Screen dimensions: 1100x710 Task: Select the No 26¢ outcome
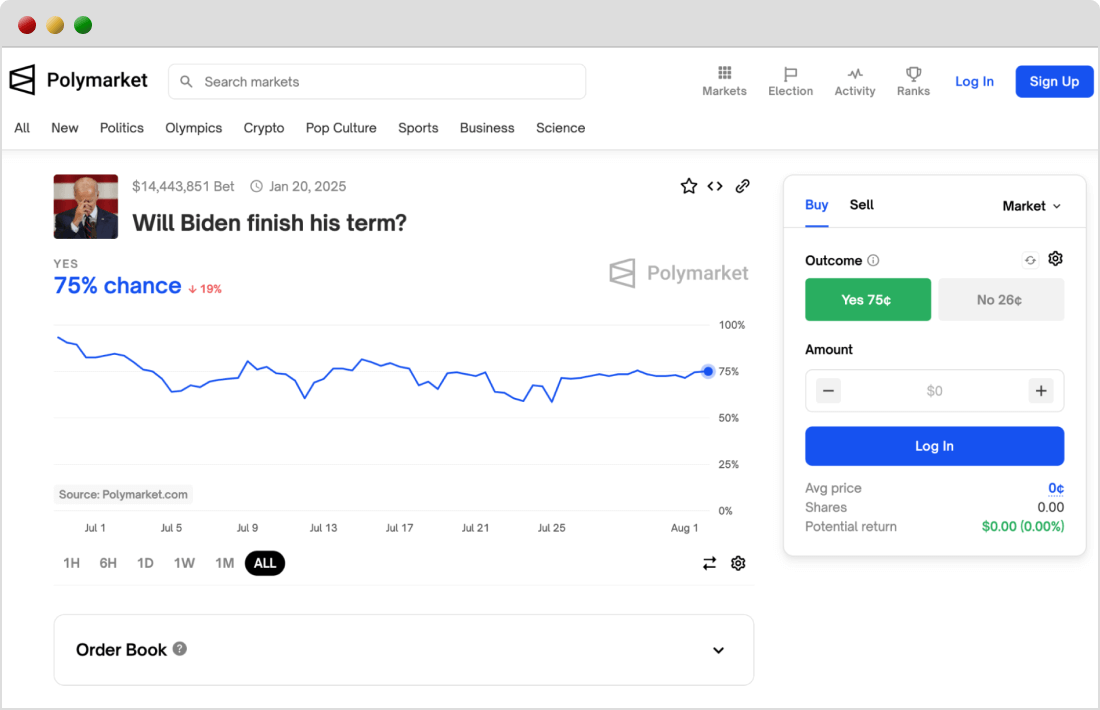(x=1001, y=300)
